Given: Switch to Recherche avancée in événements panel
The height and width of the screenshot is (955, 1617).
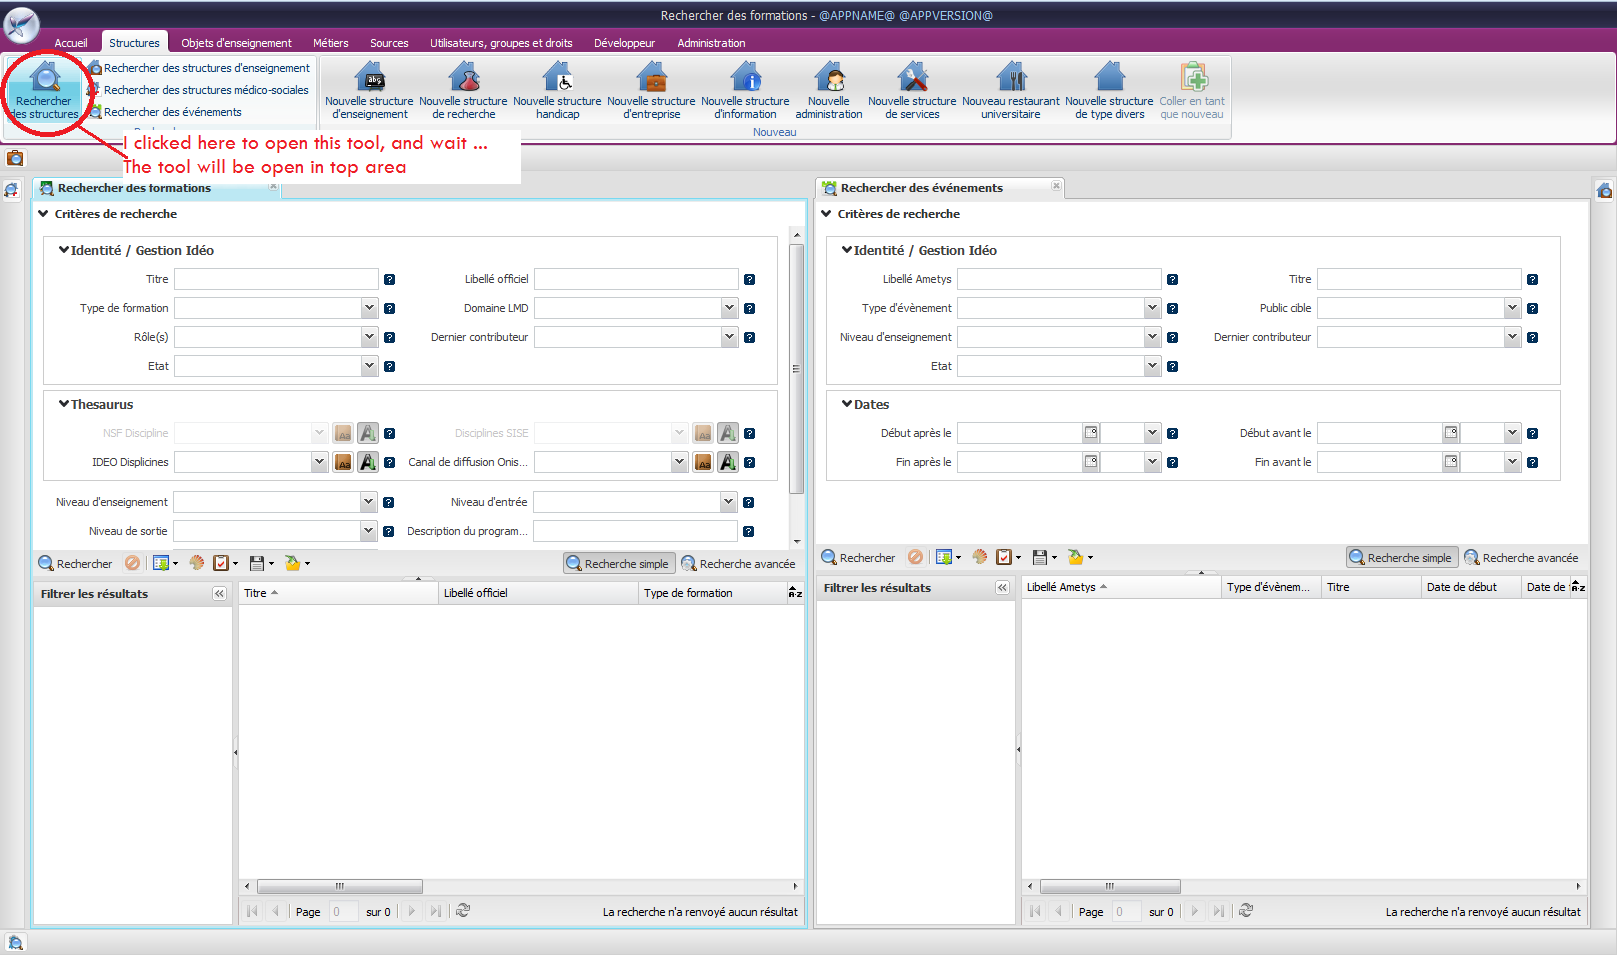Looking at the screenshot, I should (x=1521, y=558).
